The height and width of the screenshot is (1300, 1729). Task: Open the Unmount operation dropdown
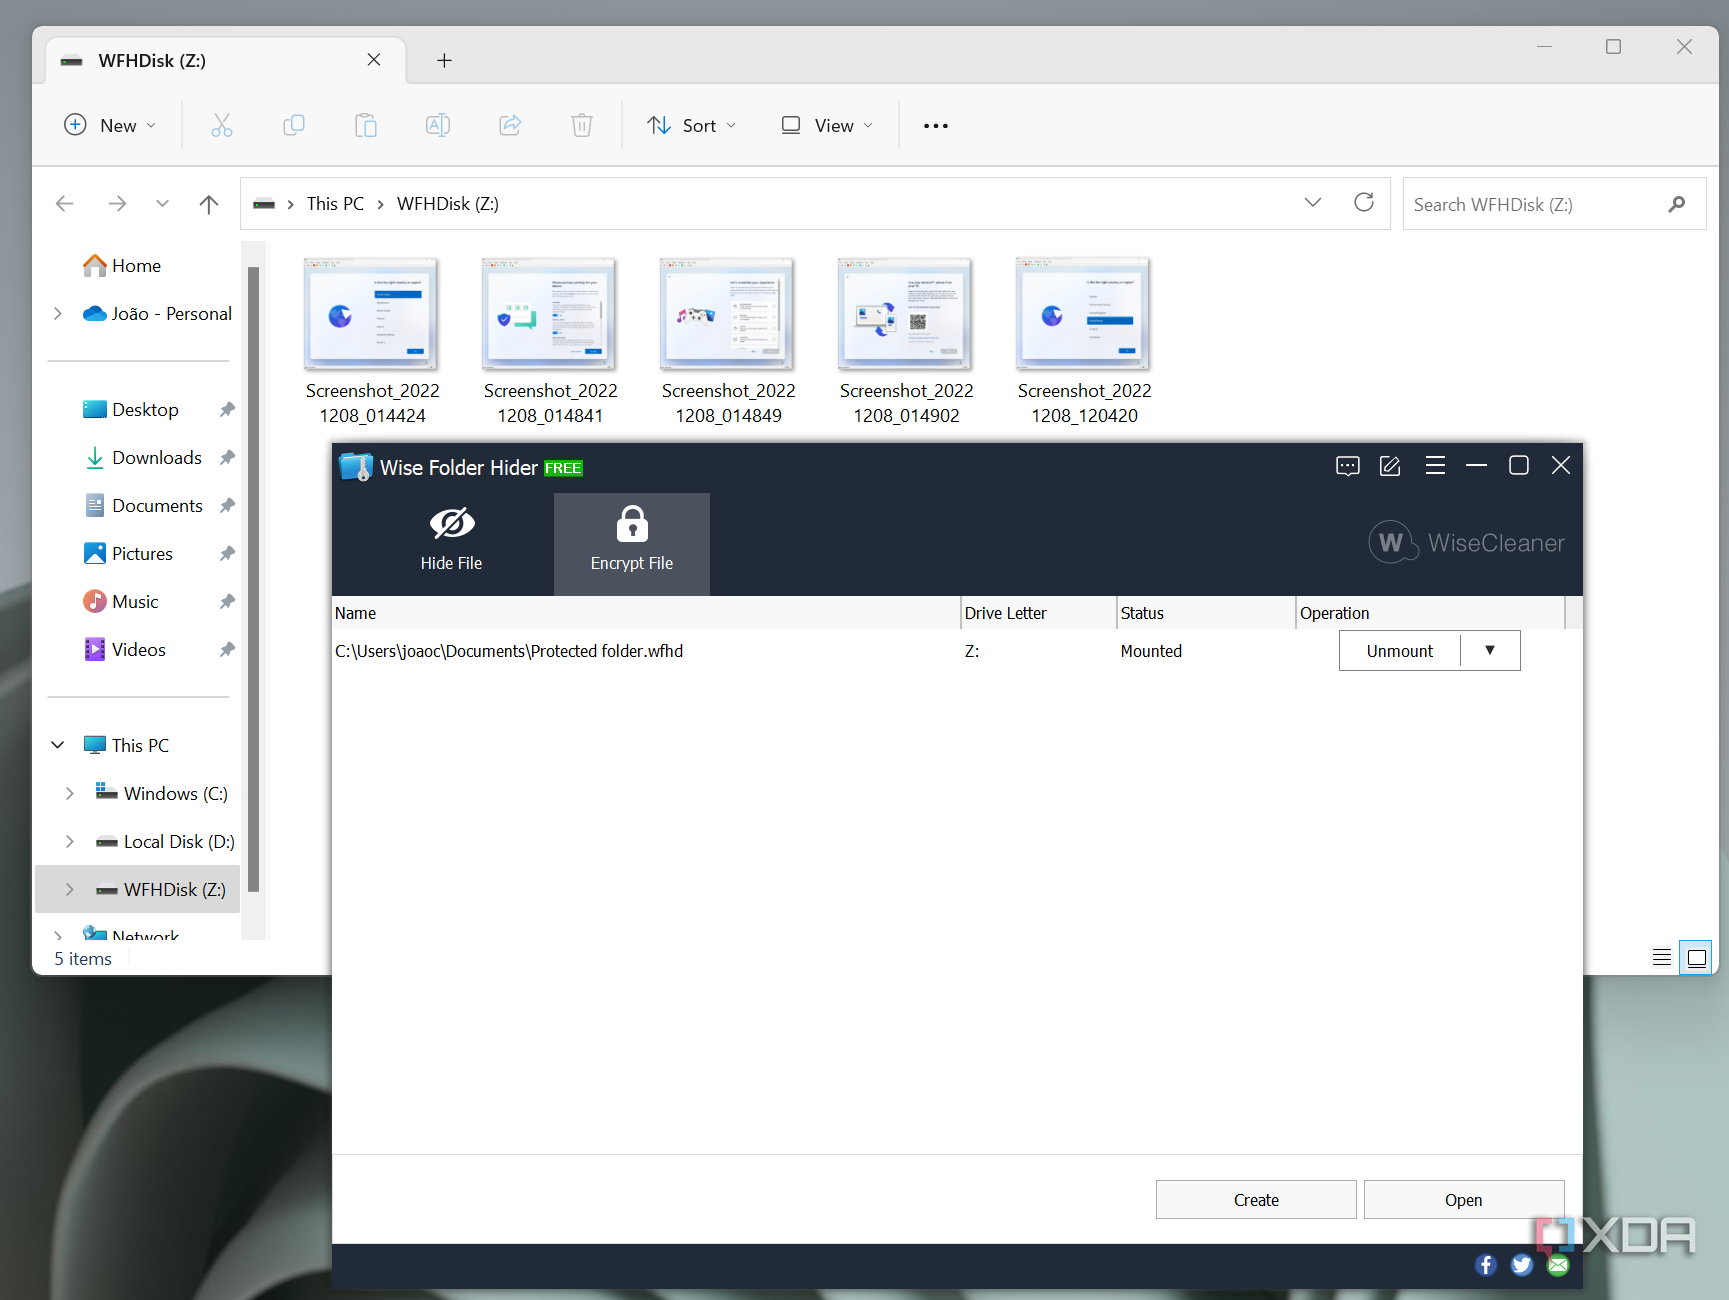1489,650
